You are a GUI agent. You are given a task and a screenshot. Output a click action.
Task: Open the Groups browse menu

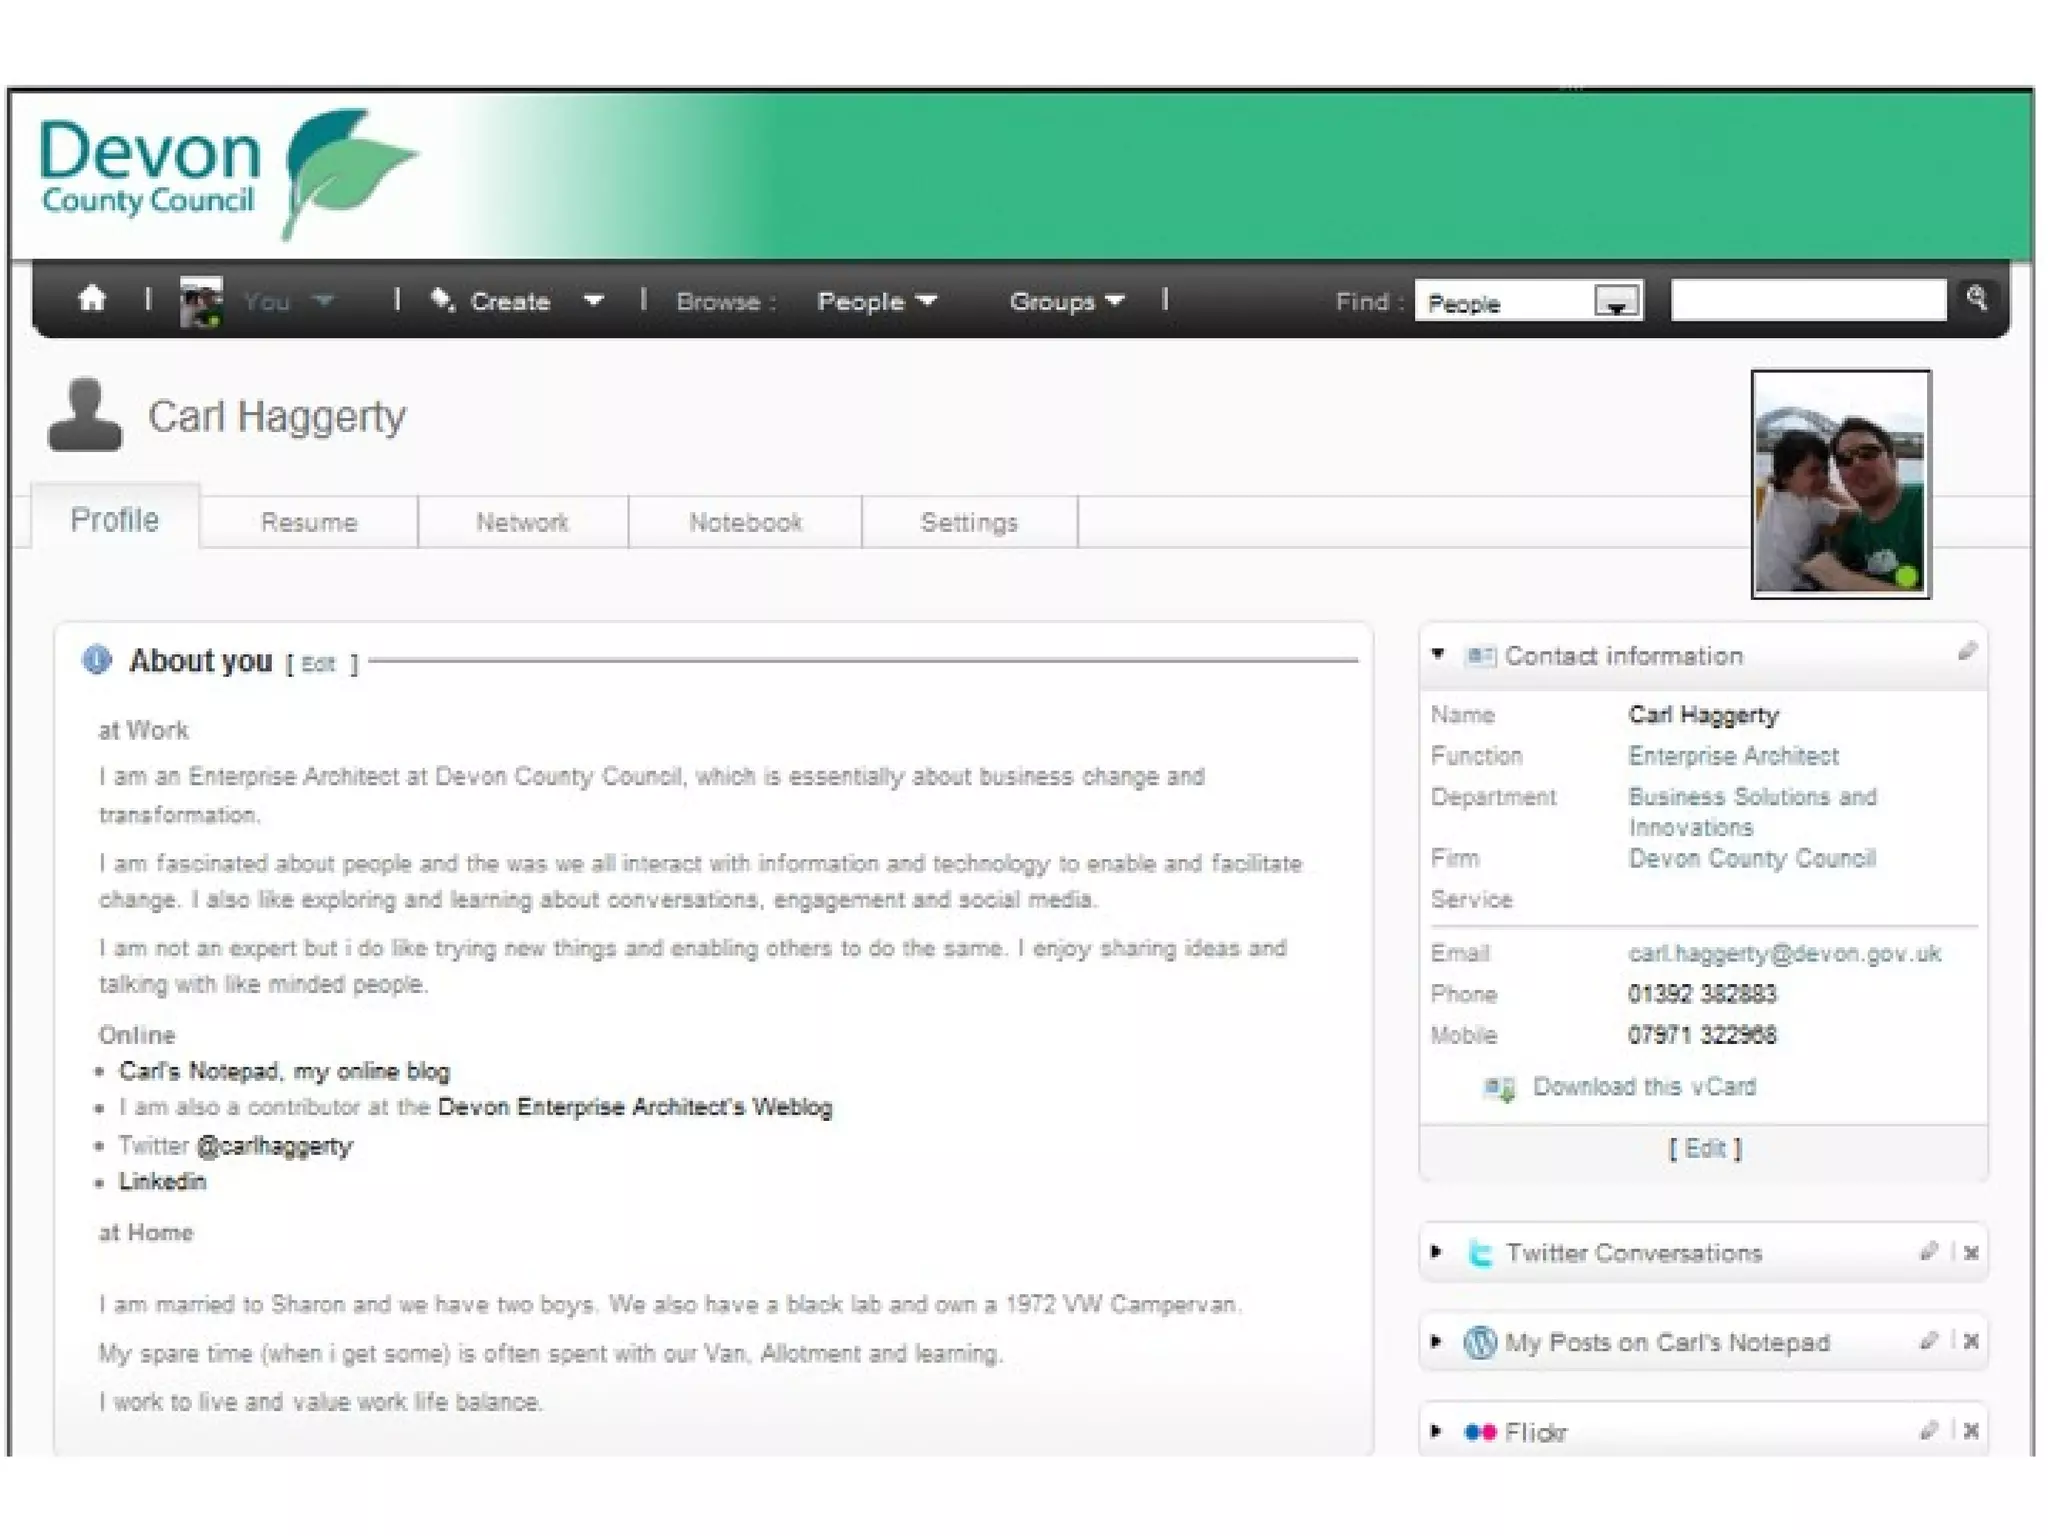click(1066, 301)
